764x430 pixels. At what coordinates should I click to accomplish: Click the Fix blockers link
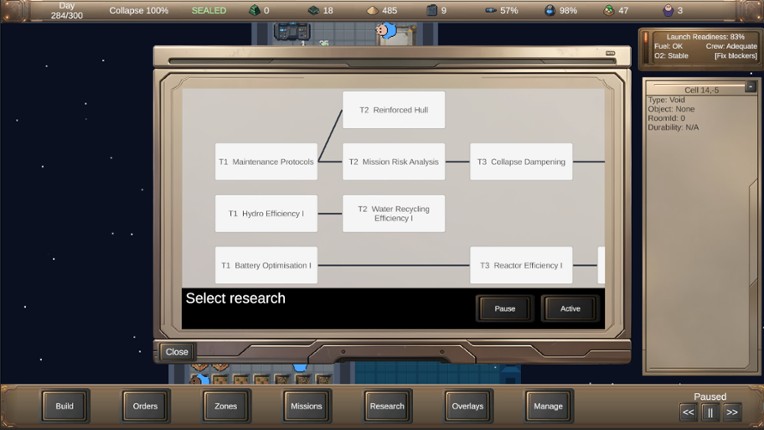tap(735, 56)
